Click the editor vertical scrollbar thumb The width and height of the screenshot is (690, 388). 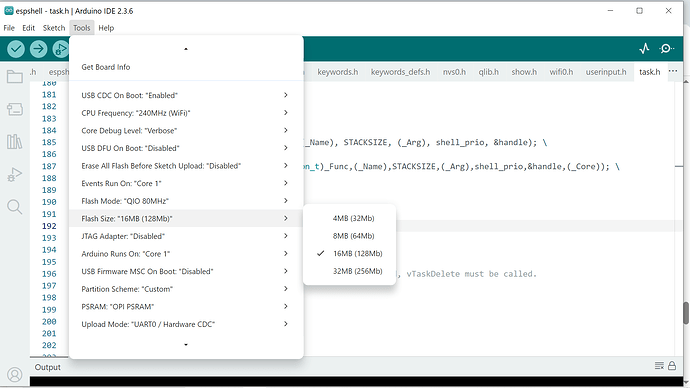click(x=686, y=313)
